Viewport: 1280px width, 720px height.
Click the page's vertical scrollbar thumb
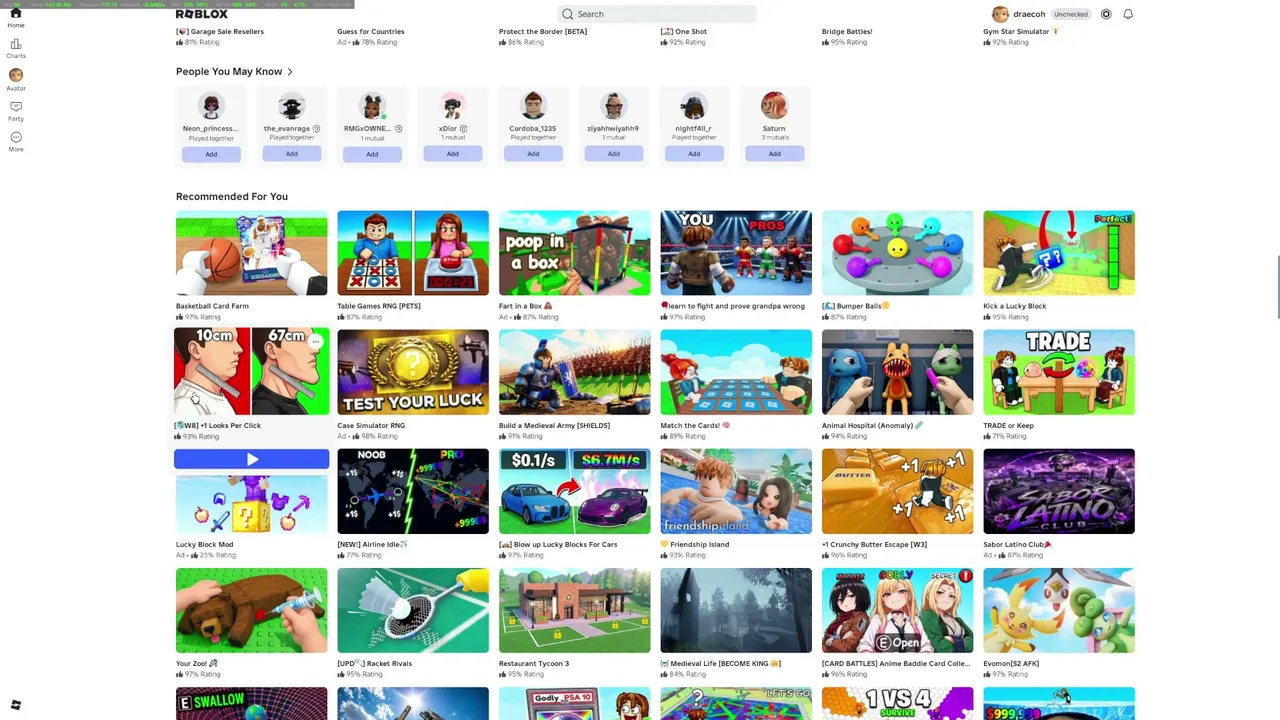point(1277,288)
